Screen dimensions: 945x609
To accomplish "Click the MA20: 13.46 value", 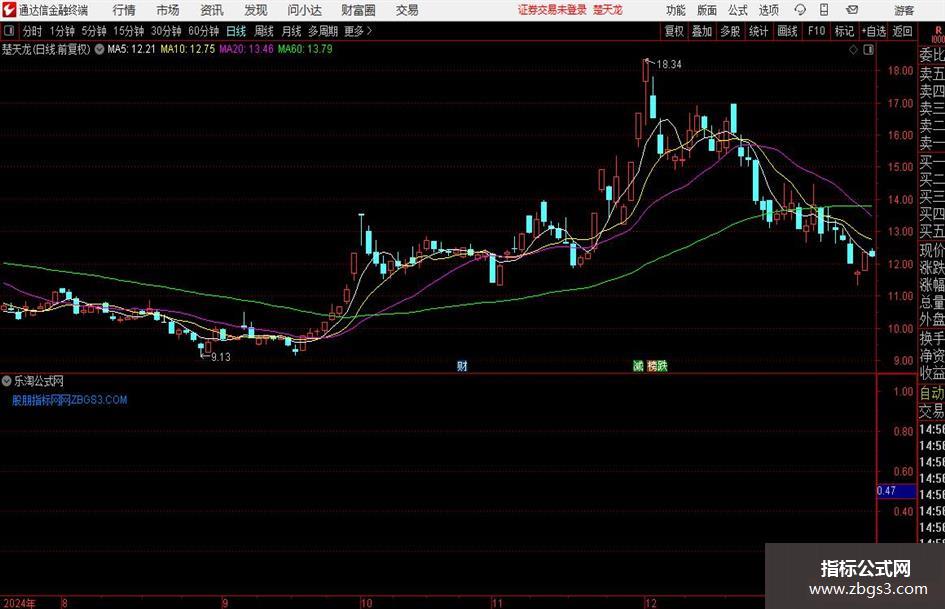I will click(246, 49).
